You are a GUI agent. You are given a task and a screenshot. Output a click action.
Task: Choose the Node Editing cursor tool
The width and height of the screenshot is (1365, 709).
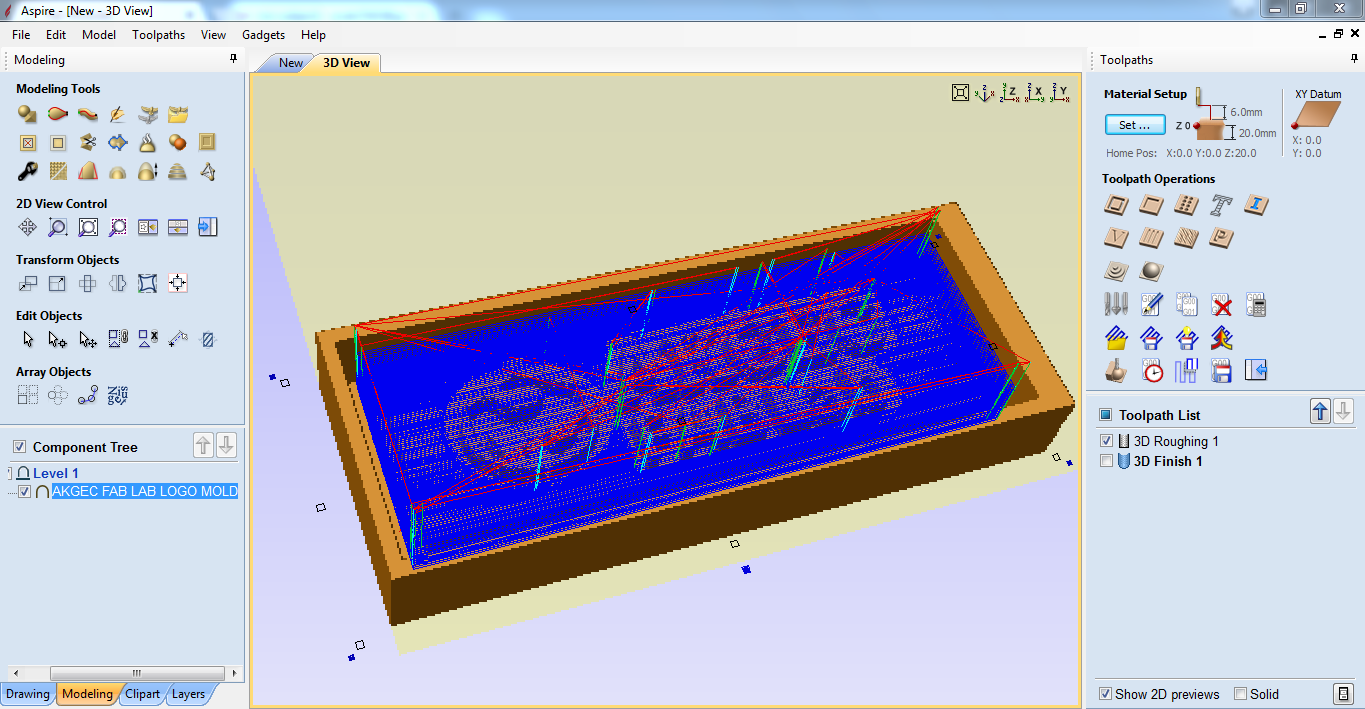click(58, 339)
